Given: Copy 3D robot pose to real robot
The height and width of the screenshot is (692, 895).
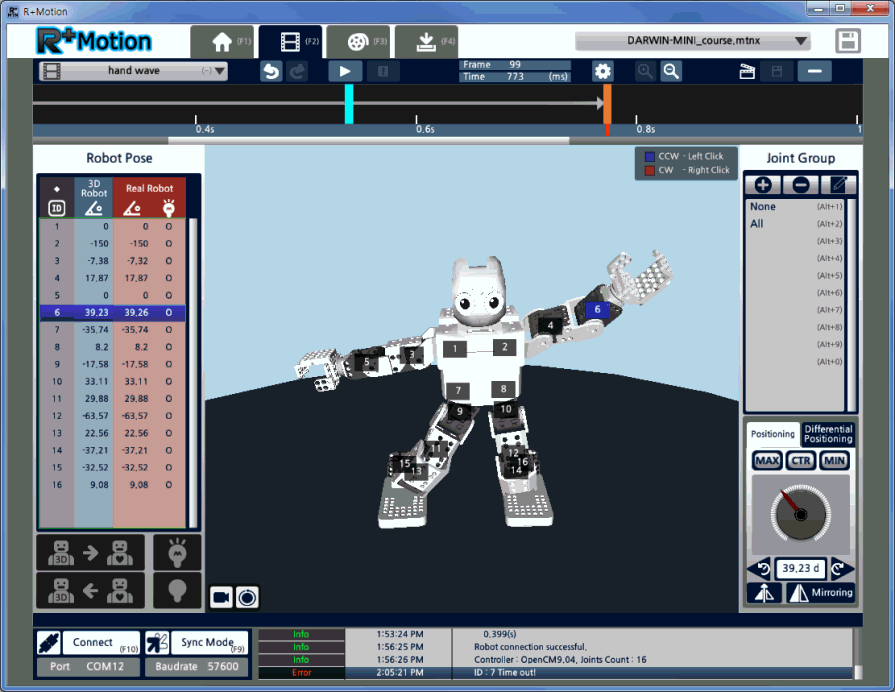Looking at the screenshot, I should pyautogui.click(x=91, y=552).
